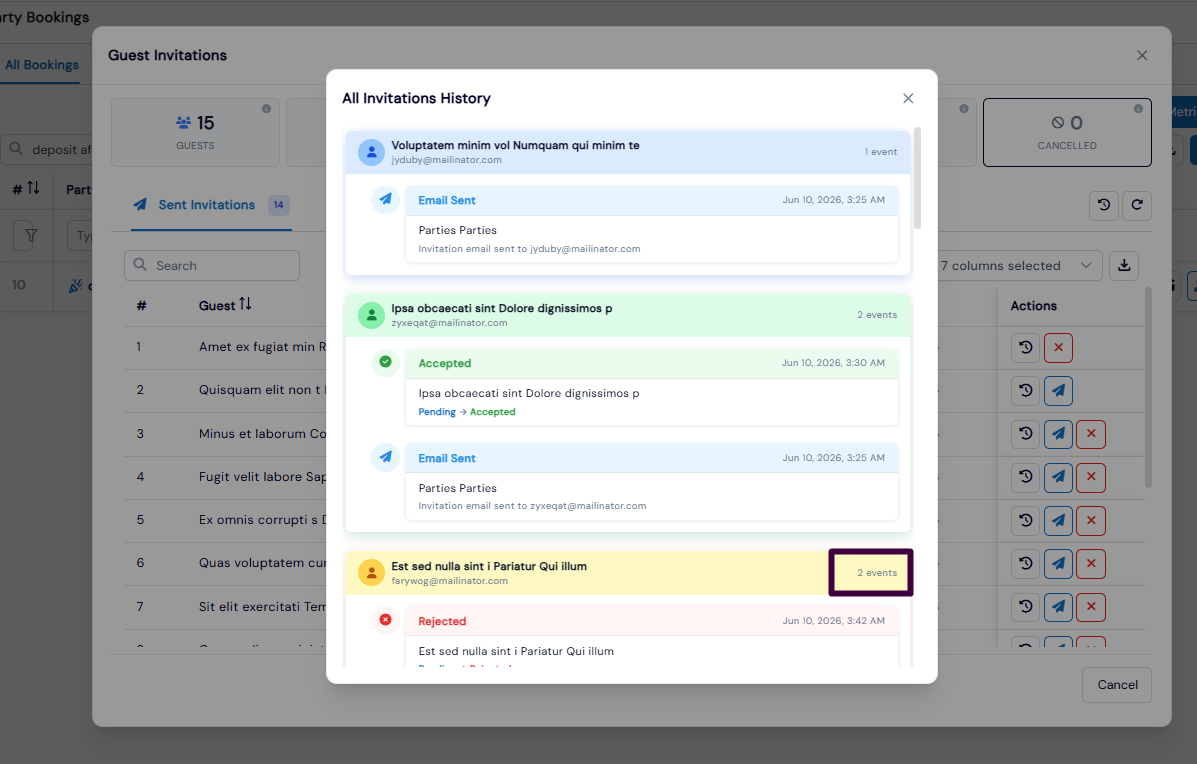Close the Guest Invitations panel

pyautogui.click(x=1142, y=56)
